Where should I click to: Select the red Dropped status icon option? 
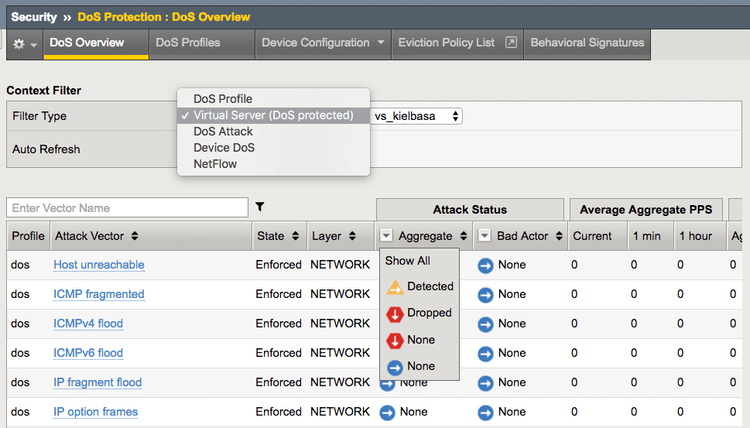(394, 313)
